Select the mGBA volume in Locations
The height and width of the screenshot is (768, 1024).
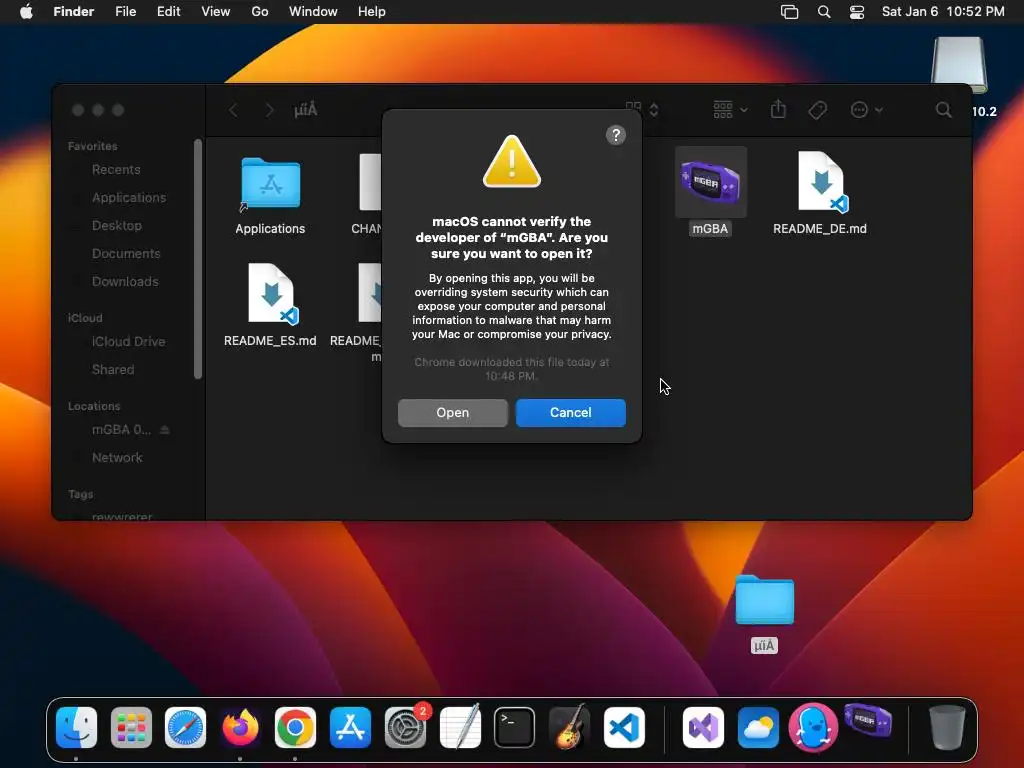121,430
